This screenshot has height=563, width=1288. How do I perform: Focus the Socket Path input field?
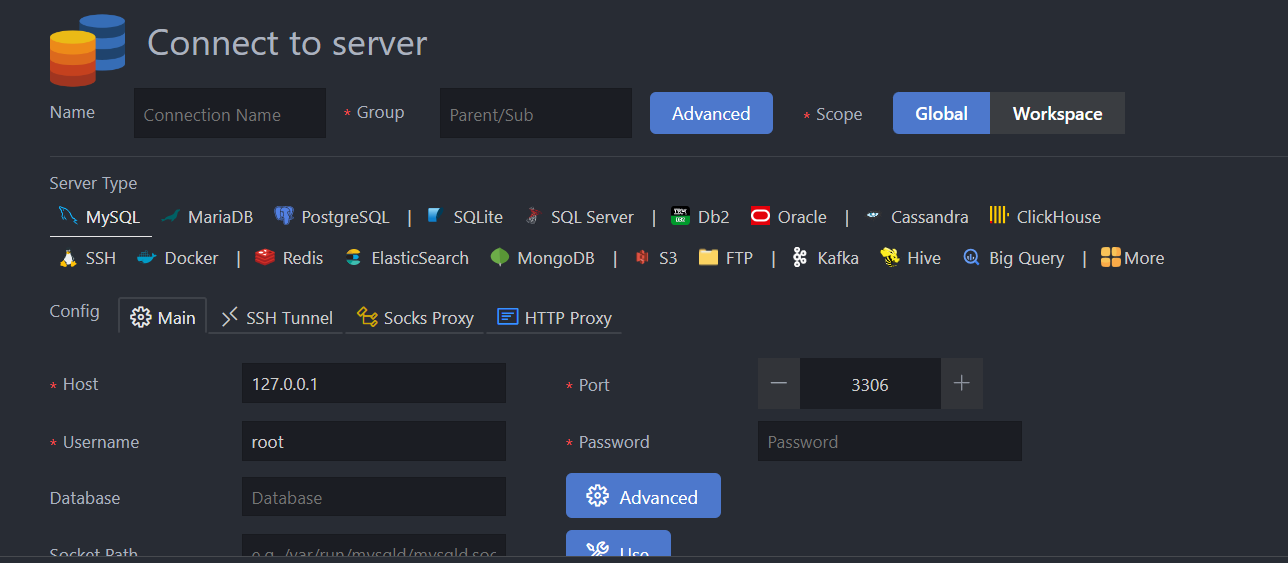tap(374, 546)
